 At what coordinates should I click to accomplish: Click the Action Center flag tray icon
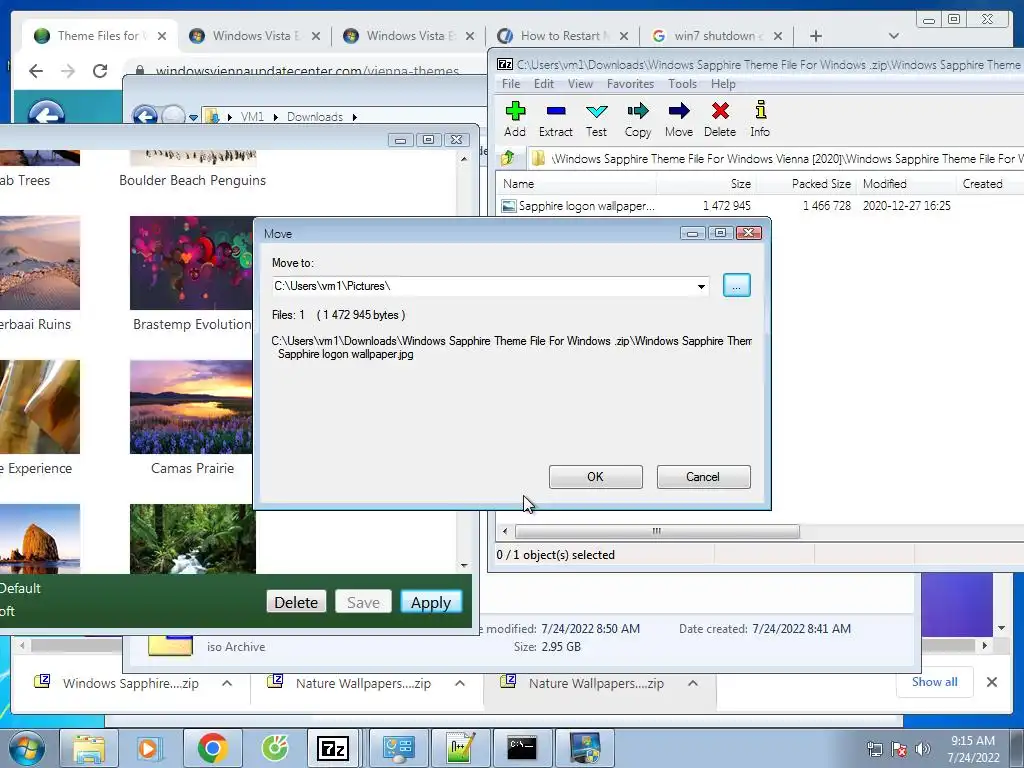(x=899, y=749)
